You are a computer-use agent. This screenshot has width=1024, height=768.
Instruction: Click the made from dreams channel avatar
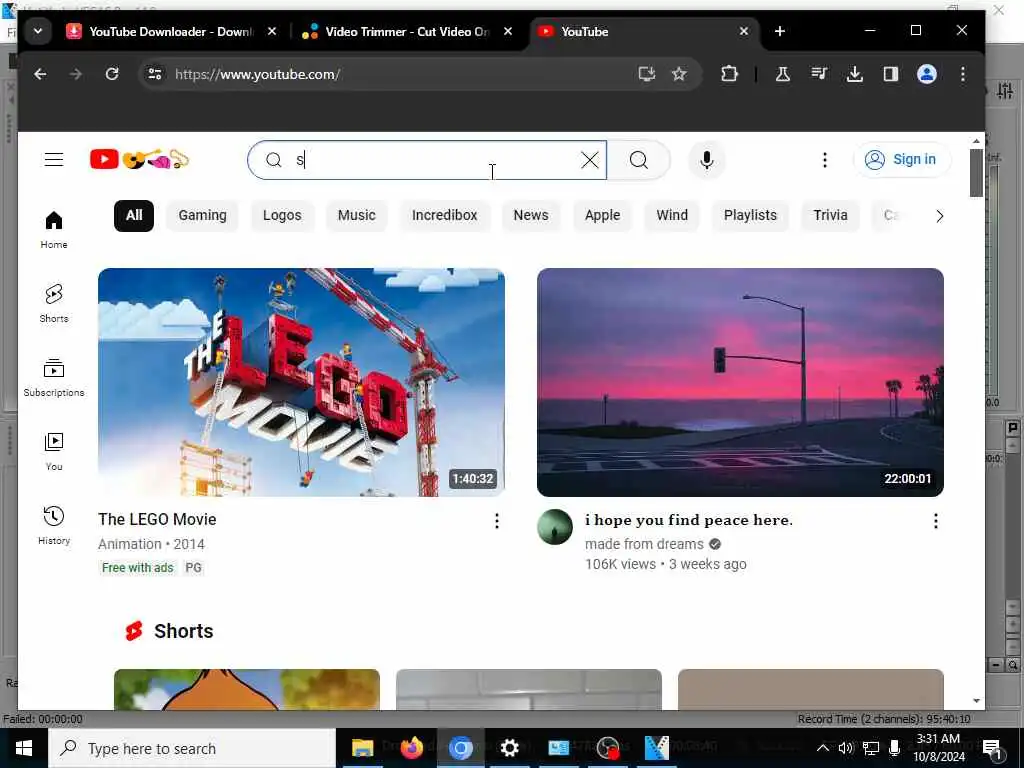[x=554, y=527]
